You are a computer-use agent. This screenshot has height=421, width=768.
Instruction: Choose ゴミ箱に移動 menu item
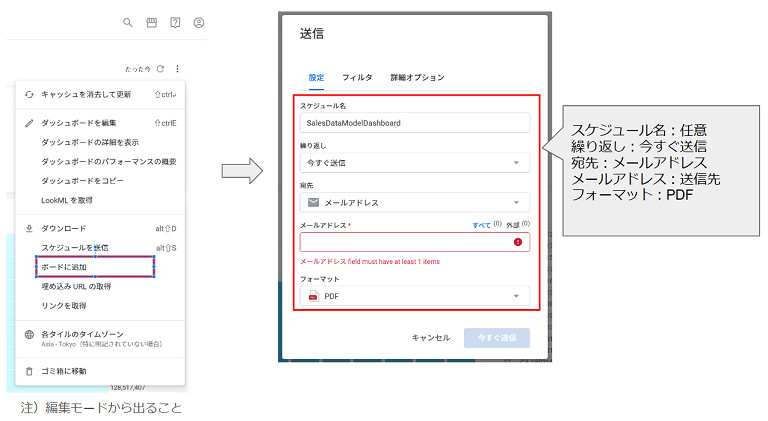pyautogui.click(x=100, y=372)
